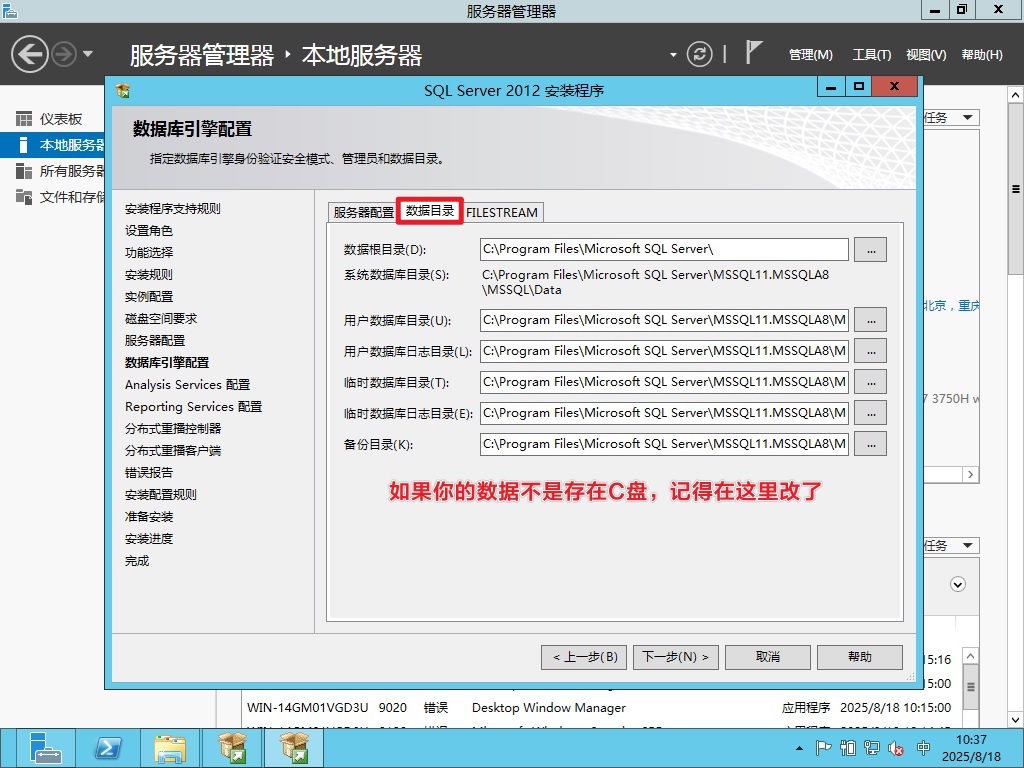The image size is (1024, 768).
Task: Click the 临时数据库日志目录(E) path field
Action: [664, 413]
